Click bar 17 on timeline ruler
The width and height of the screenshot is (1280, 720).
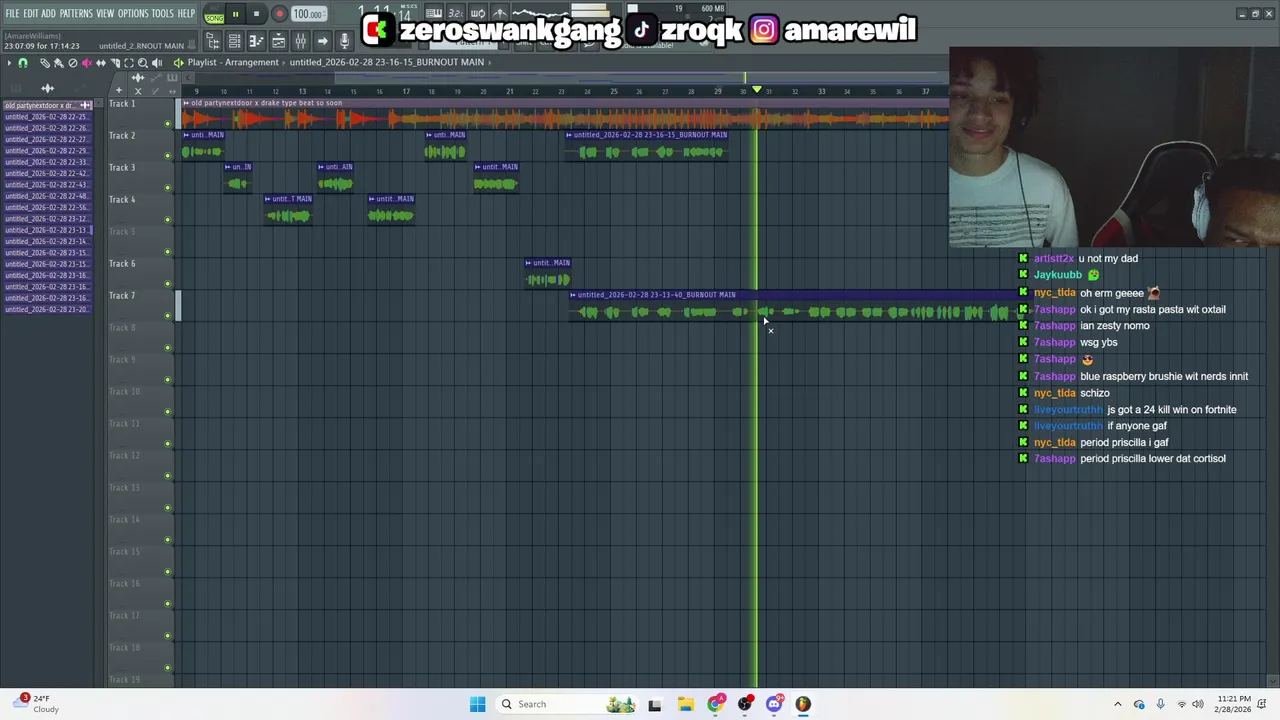[405, 91]
